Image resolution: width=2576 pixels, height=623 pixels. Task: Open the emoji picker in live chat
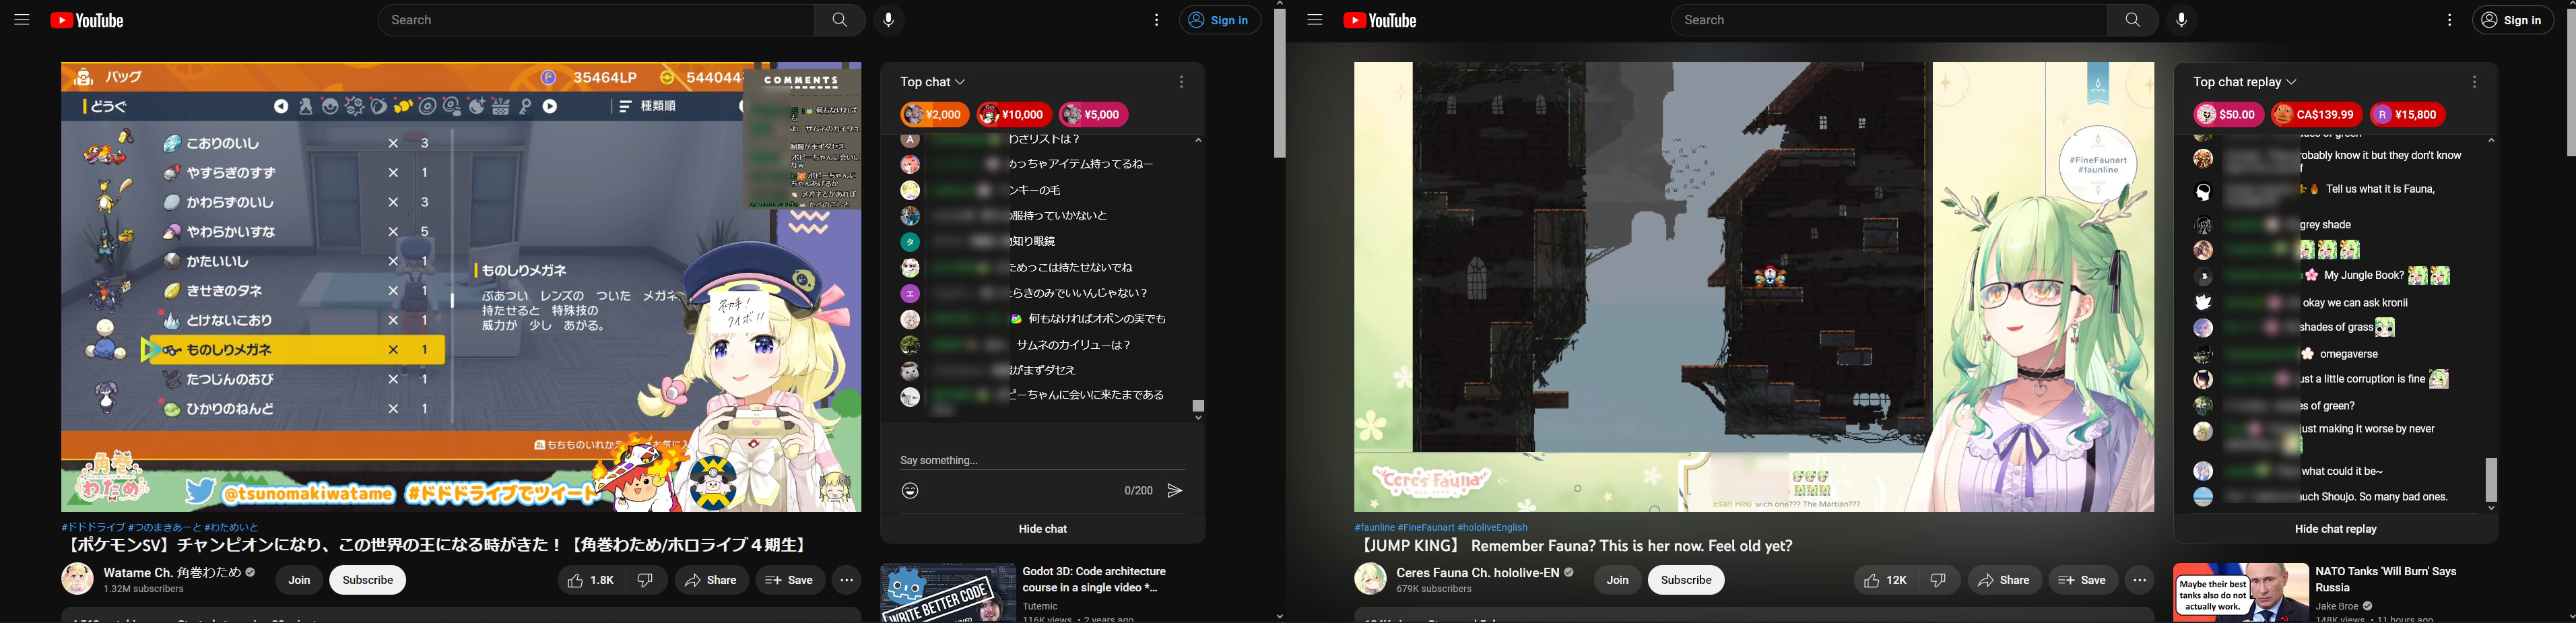(x=910, y=490)
